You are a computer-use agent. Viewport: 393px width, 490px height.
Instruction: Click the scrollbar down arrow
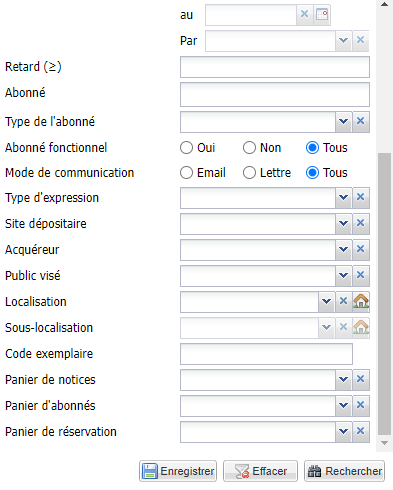(x=384, y=443)
